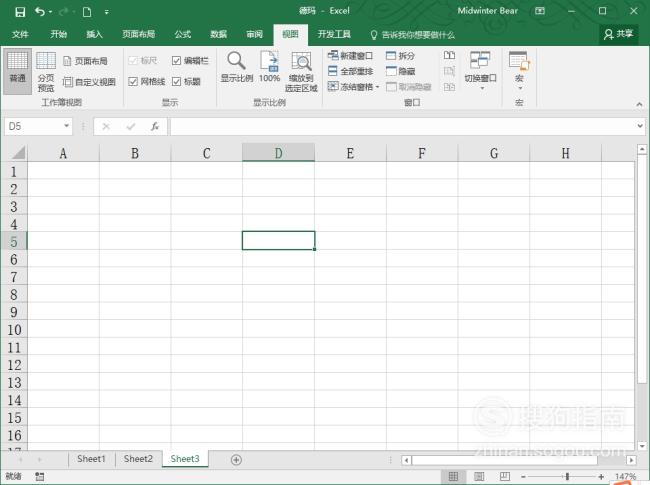
Task: Arrange all windows with 全部重排
Action: click(x=350, y=71)
